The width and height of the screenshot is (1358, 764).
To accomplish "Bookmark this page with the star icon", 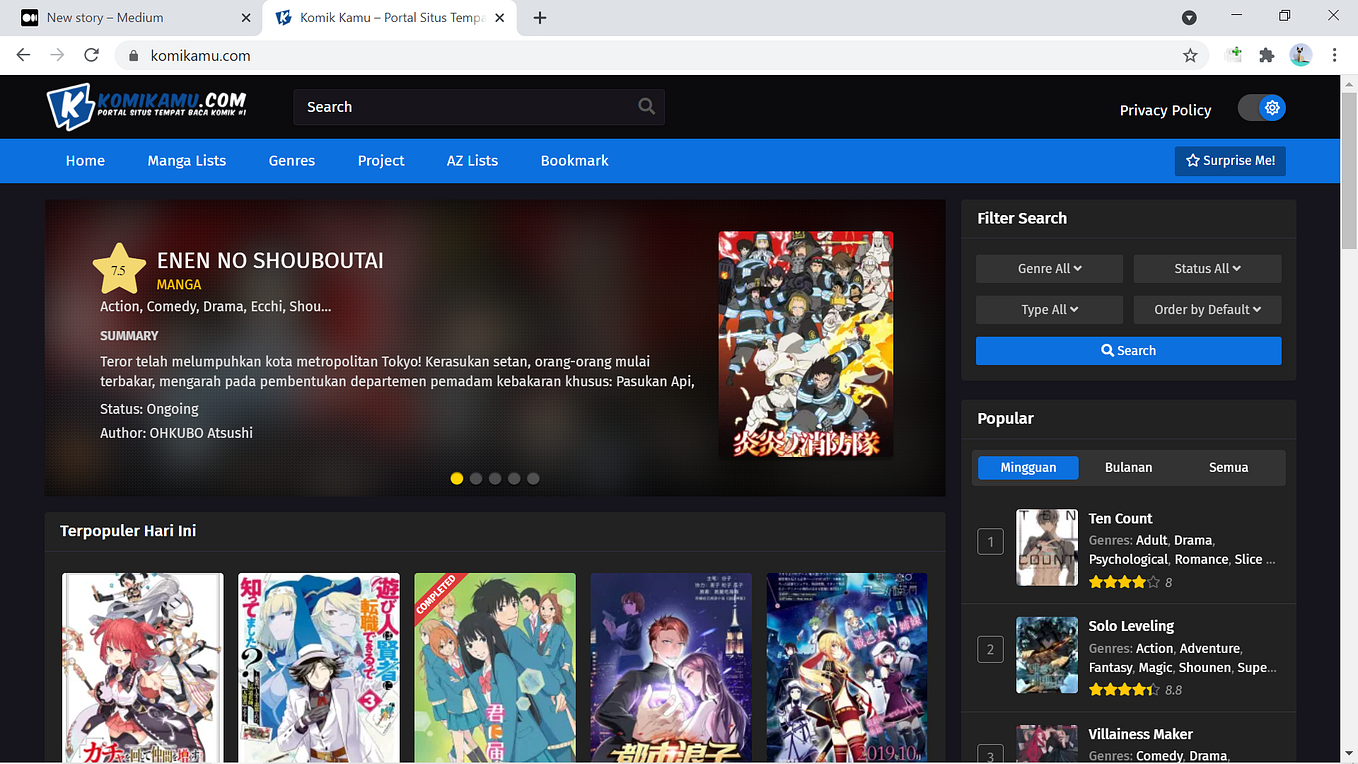I will point(1190,56).
